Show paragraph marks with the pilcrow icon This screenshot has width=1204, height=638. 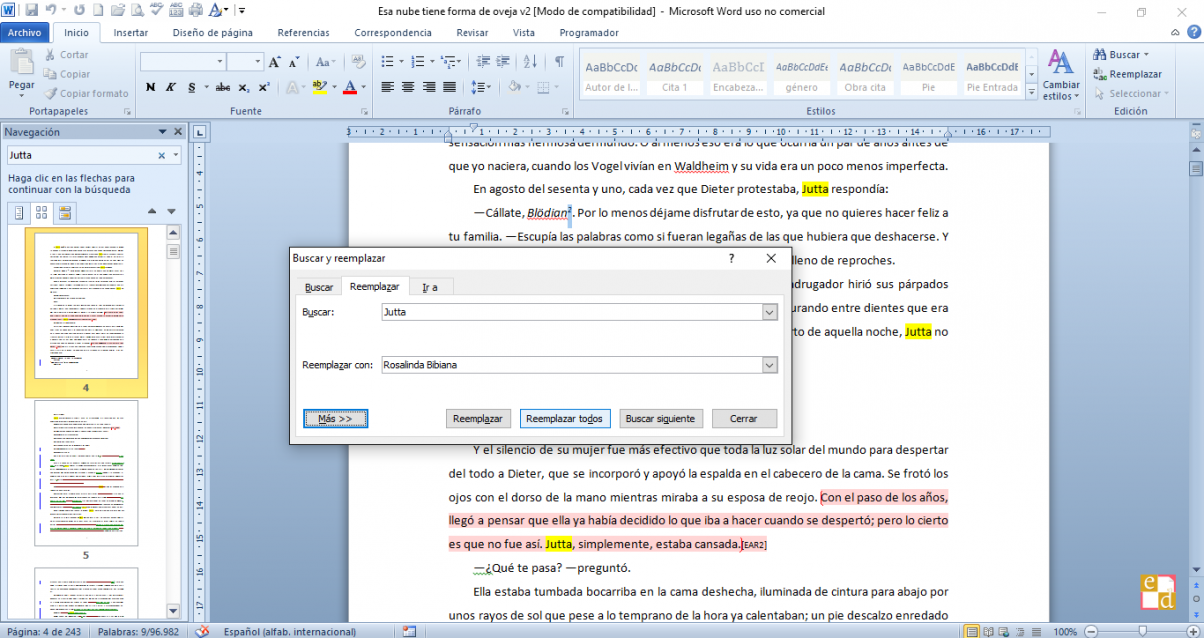click(x=559, y=62)
